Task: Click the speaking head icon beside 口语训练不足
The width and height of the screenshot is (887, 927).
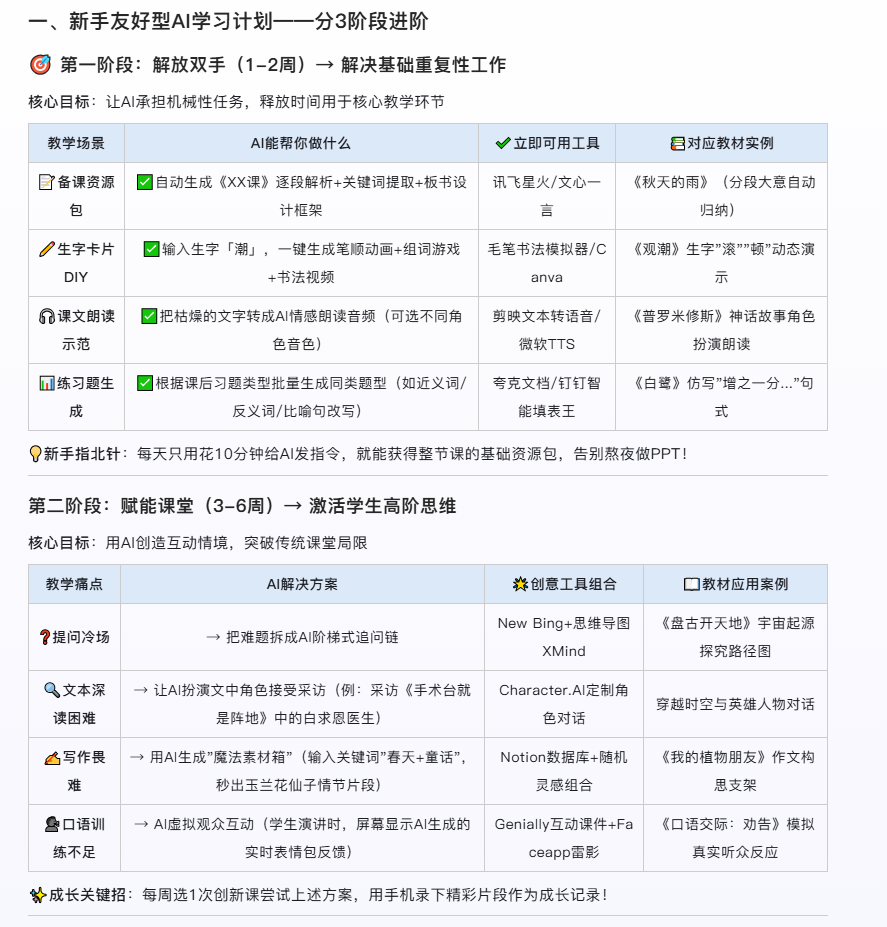Action: tap(51, 825)
